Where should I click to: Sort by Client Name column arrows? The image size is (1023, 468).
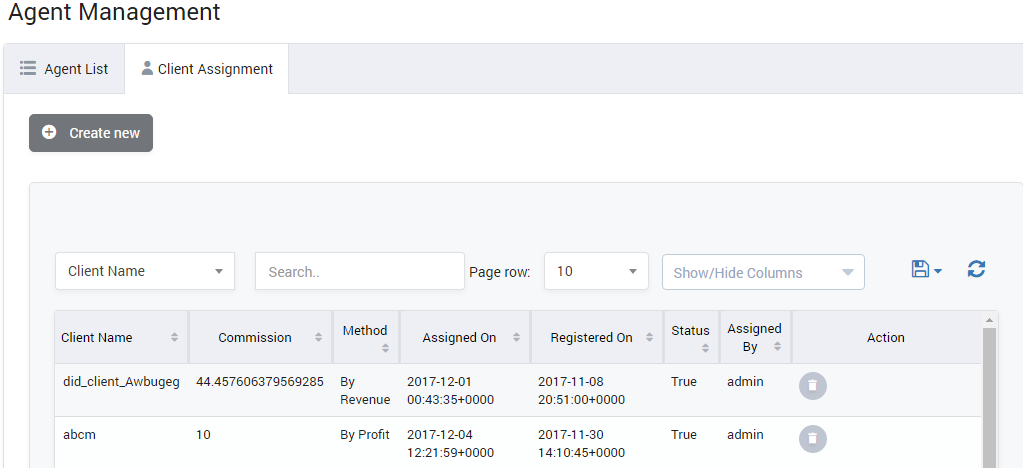174,338
